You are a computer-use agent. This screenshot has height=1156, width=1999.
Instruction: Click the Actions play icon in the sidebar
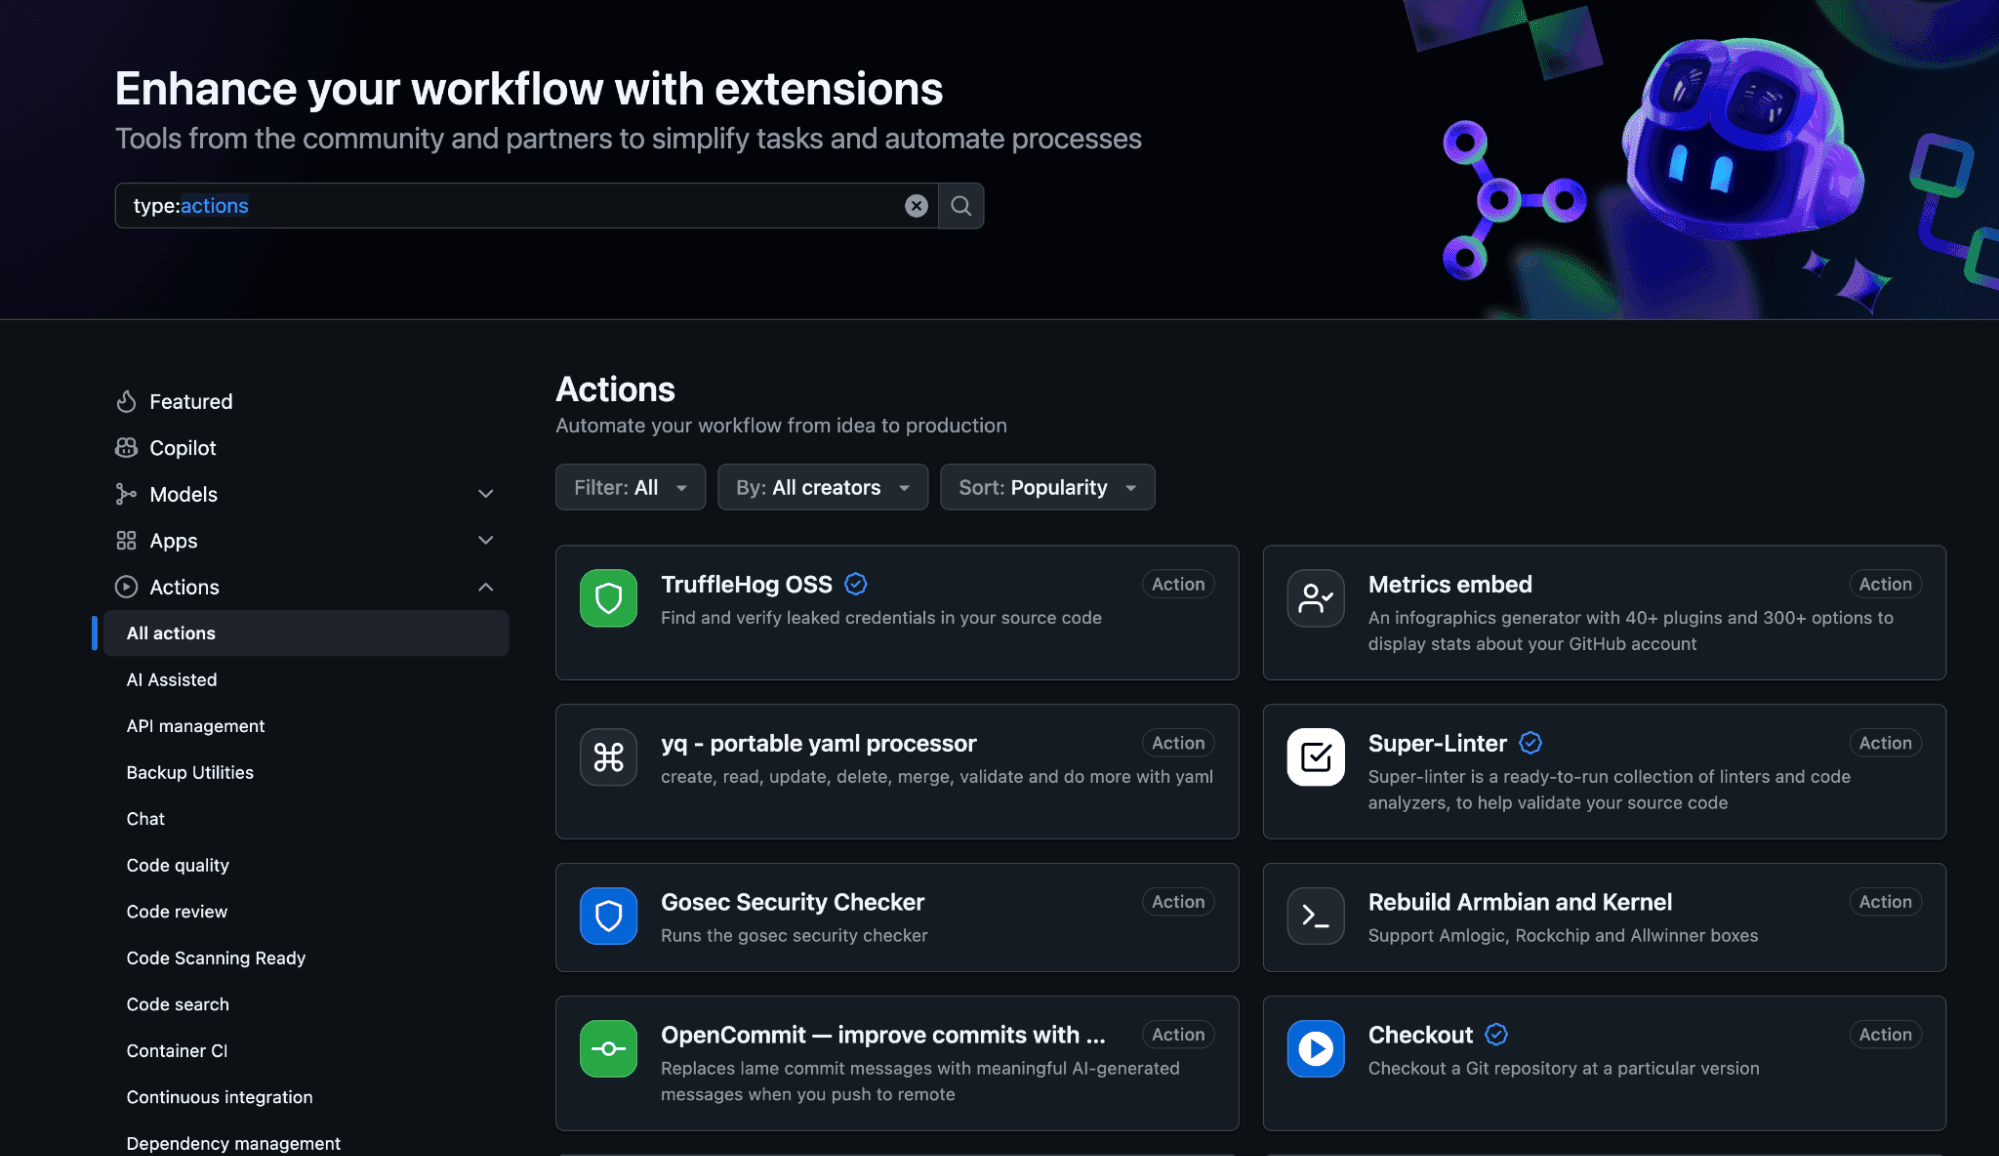pyautogui.click(x=126, y=587)
